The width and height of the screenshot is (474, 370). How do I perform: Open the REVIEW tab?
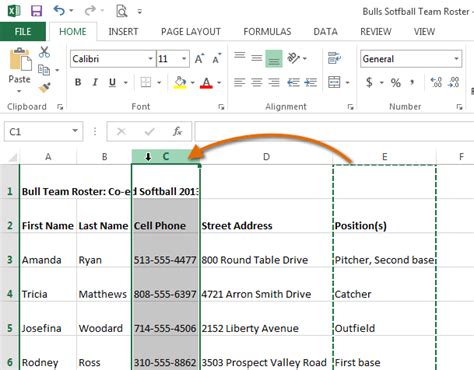376,32
